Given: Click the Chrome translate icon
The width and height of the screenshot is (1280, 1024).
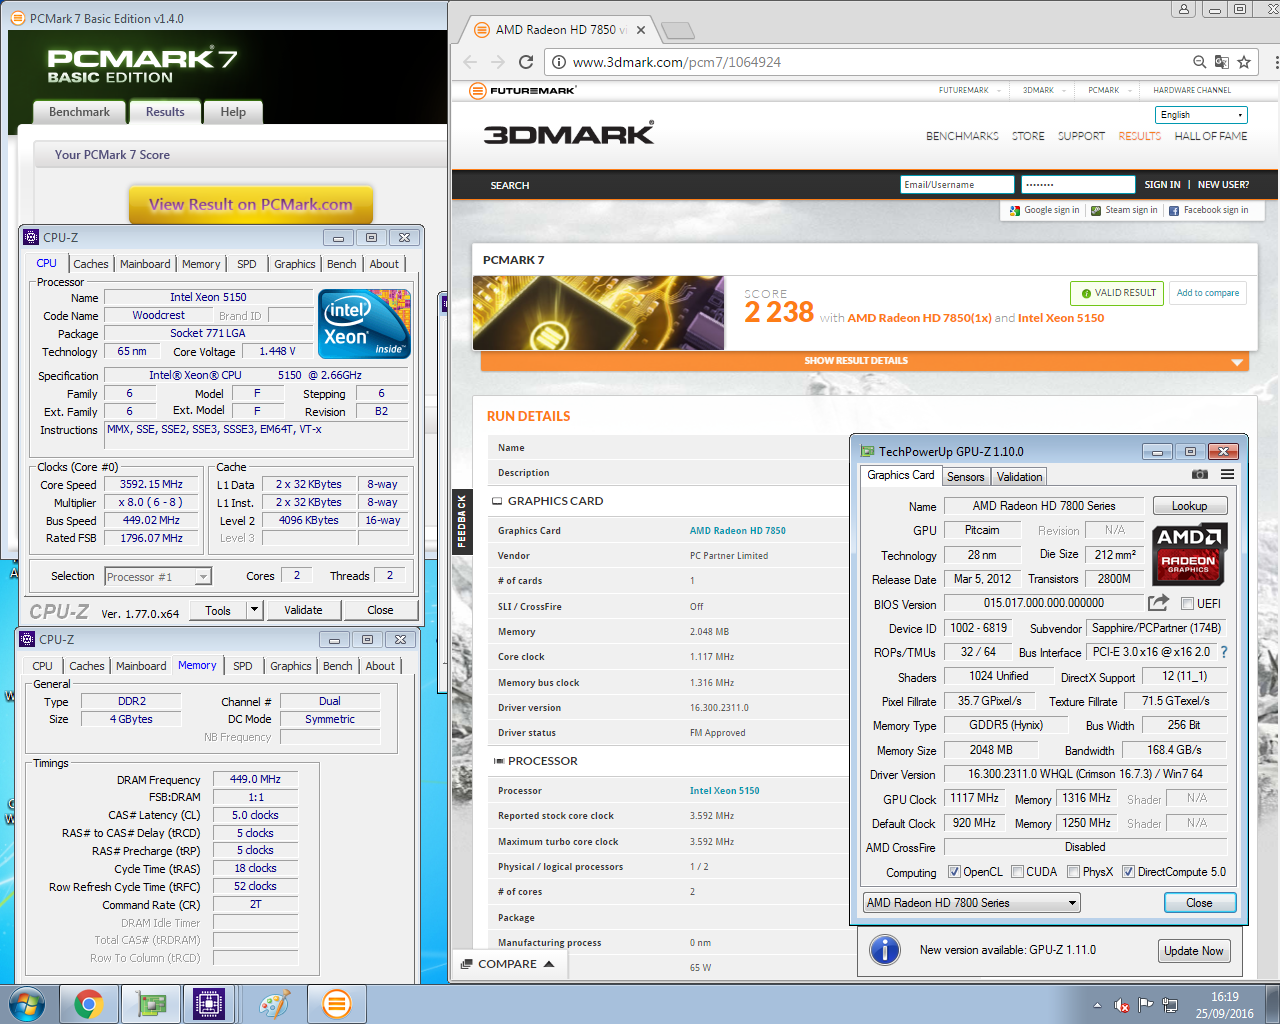Looking at the screenshot, I should pos(1221,62).
